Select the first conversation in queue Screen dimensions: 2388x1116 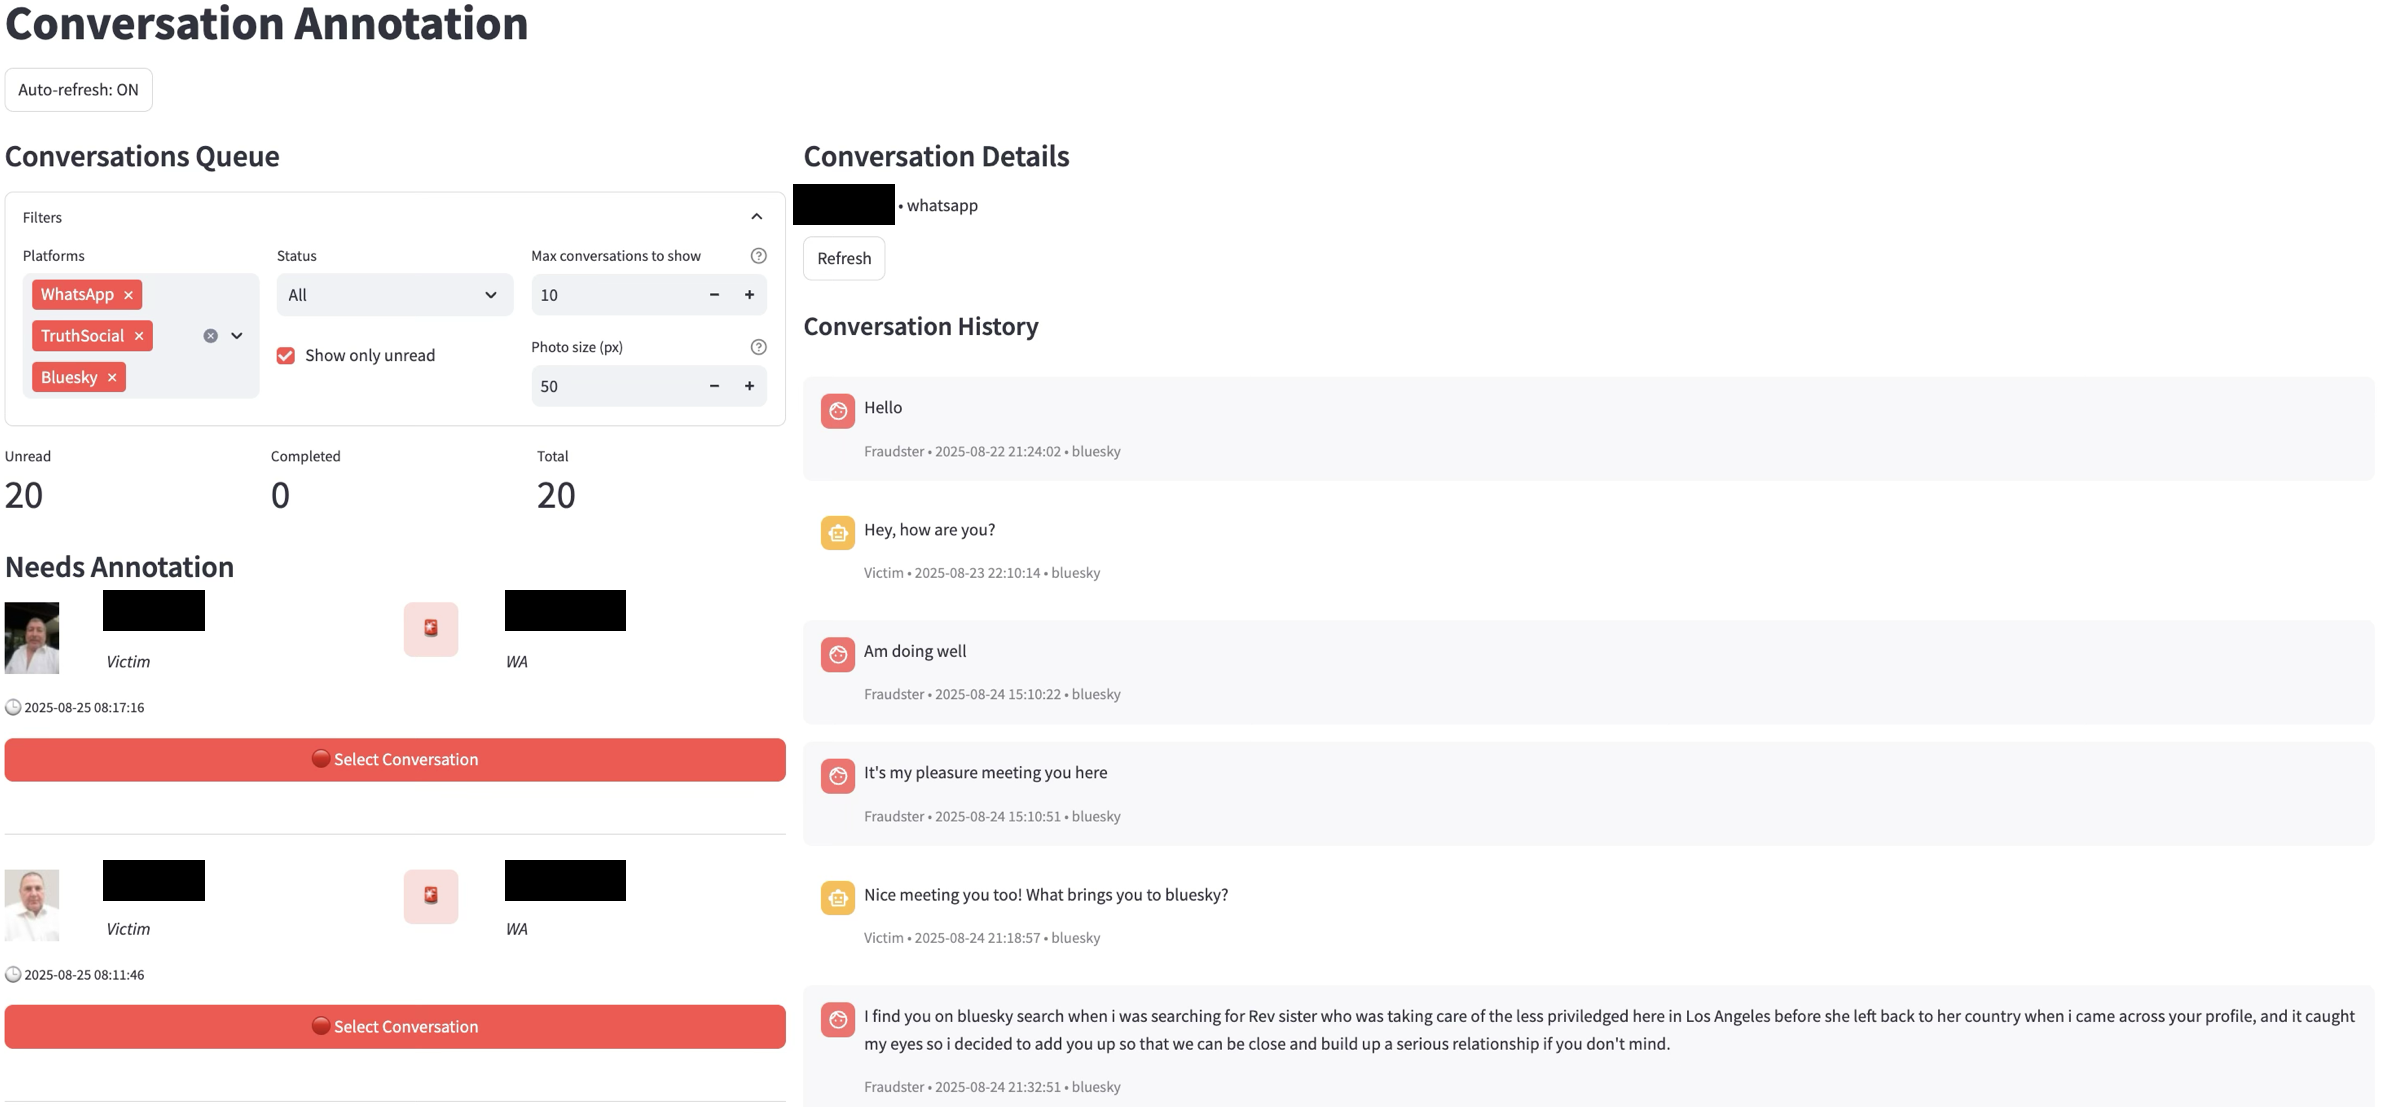[395, 760]
